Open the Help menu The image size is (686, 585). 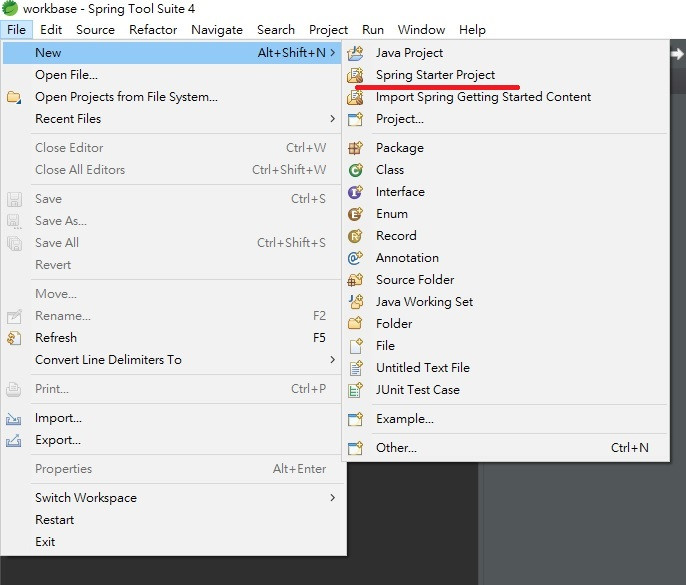pos(472,30)
